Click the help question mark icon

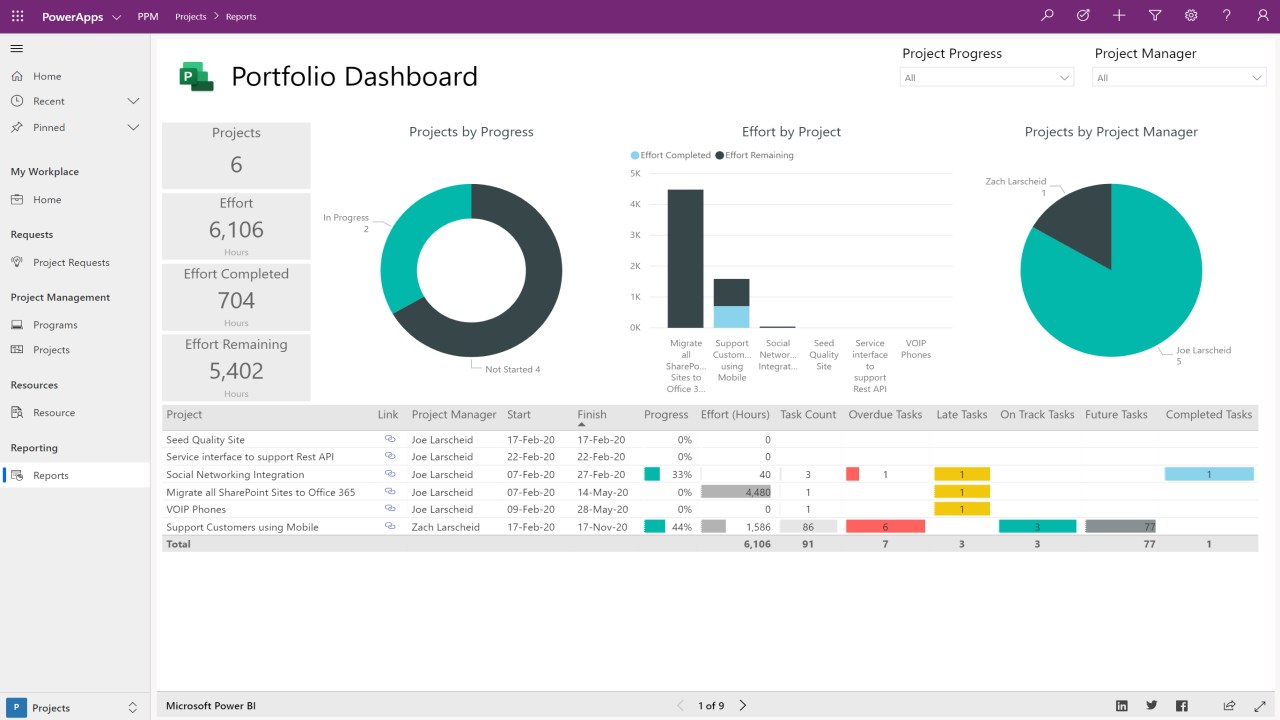1227,16
